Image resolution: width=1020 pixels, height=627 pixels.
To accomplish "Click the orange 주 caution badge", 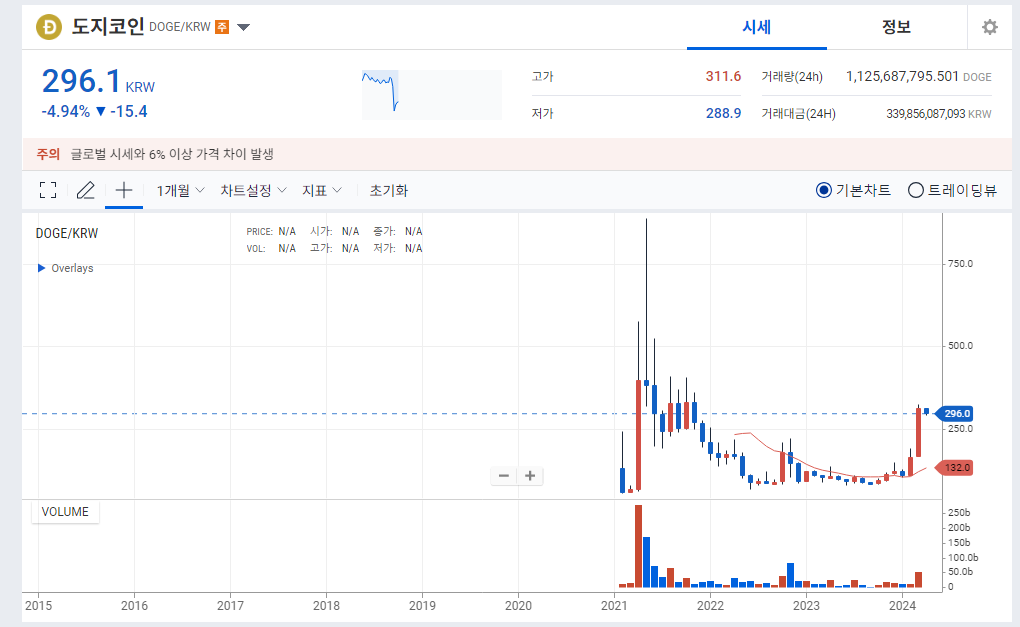I will click(222, 27).
